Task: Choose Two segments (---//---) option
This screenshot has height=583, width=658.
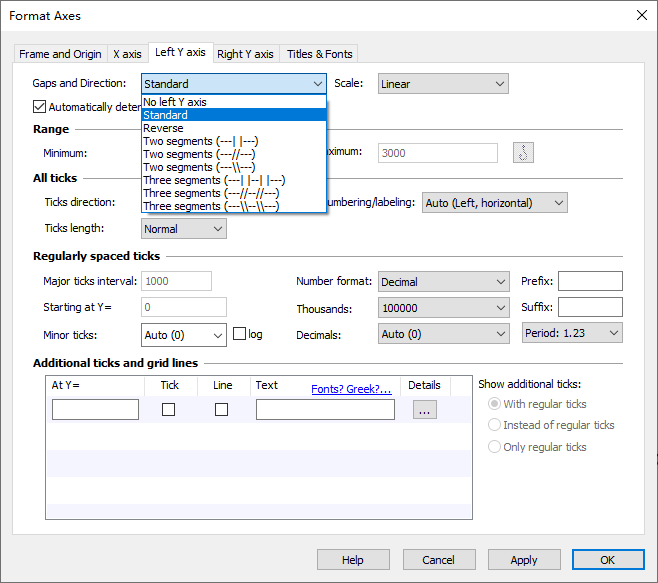Action: coord(234,154)
